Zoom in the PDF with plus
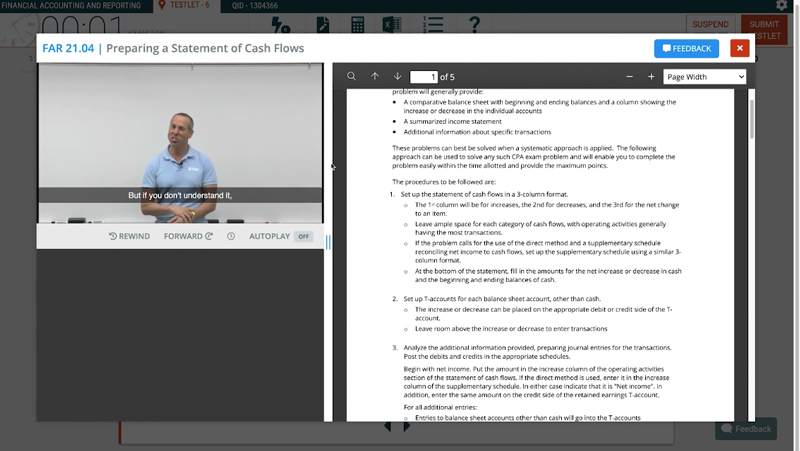This screenshot has height=451, width=800. (x=651, y=77)
